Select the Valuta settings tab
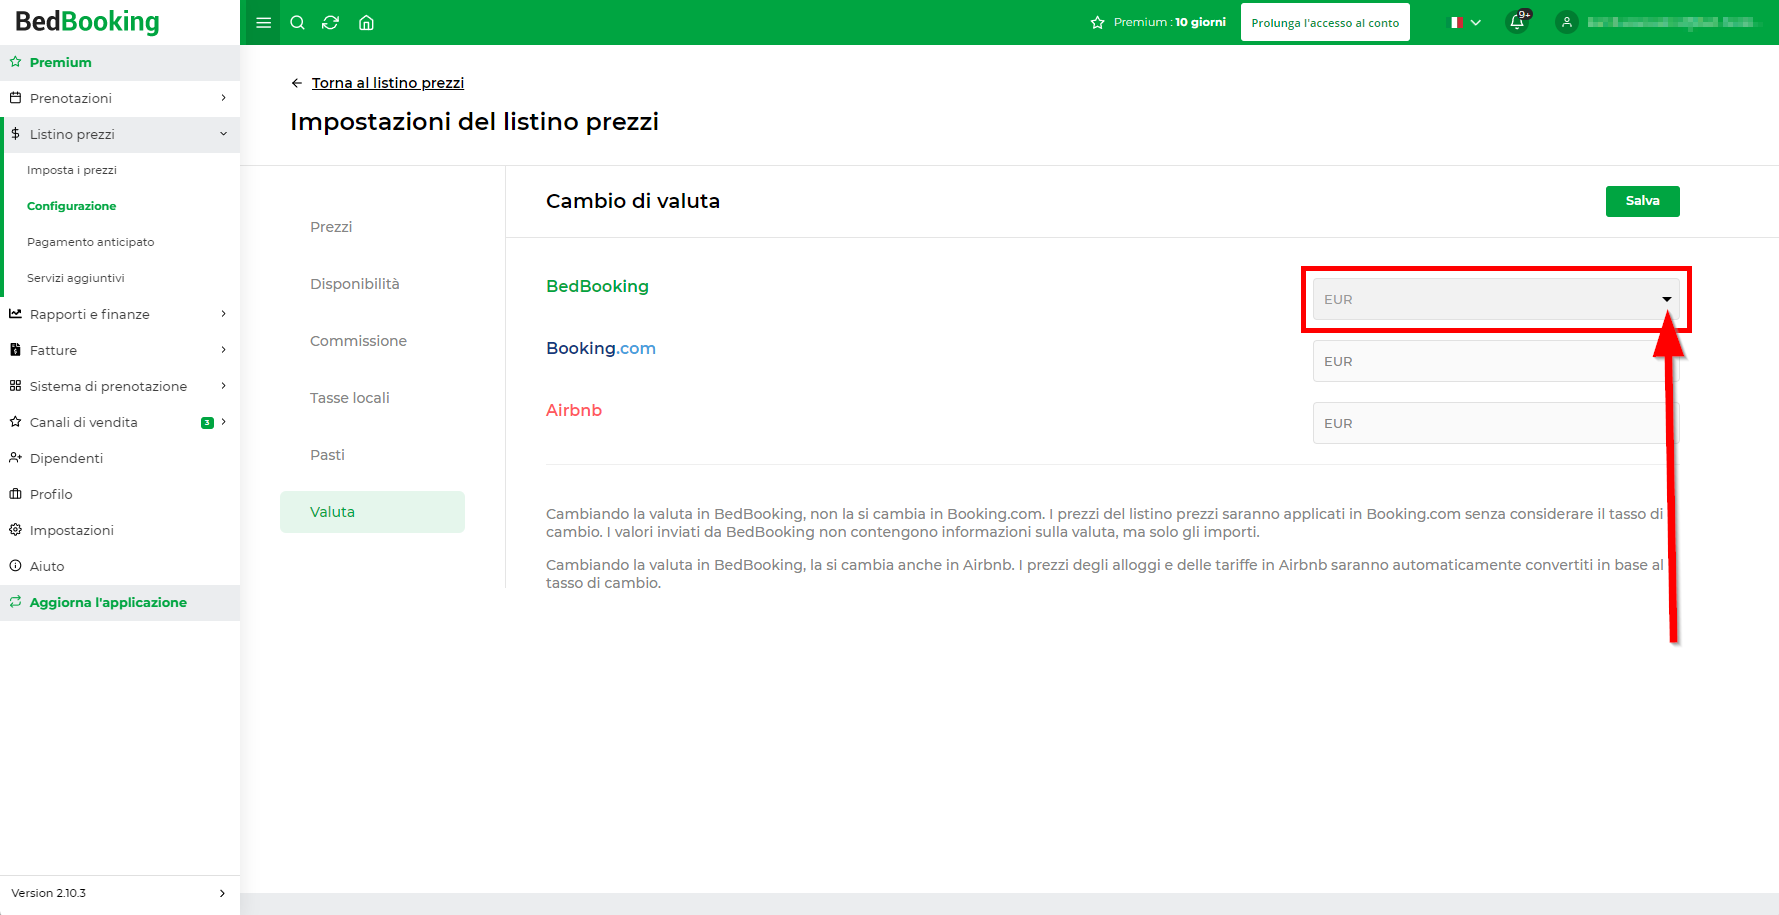Viewport: 1779px width, 915px height. click(372, 512)
